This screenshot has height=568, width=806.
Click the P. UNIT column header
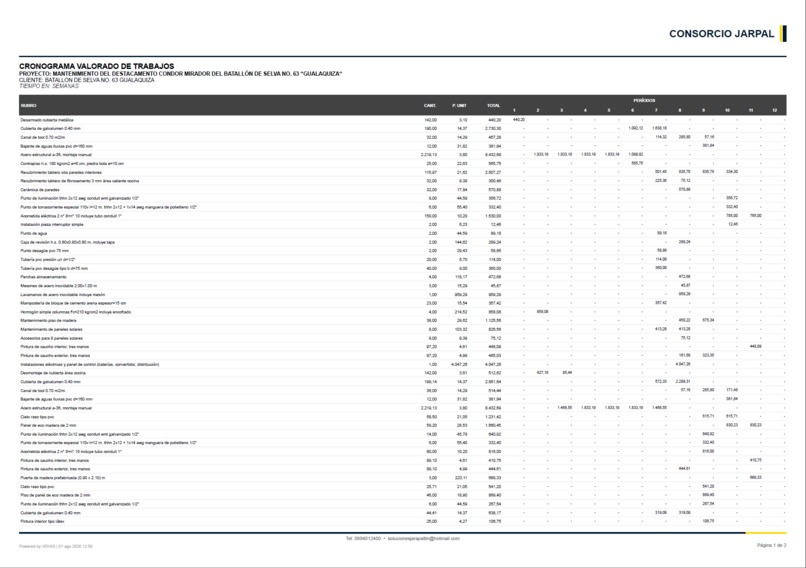click(x=460, y=105)
